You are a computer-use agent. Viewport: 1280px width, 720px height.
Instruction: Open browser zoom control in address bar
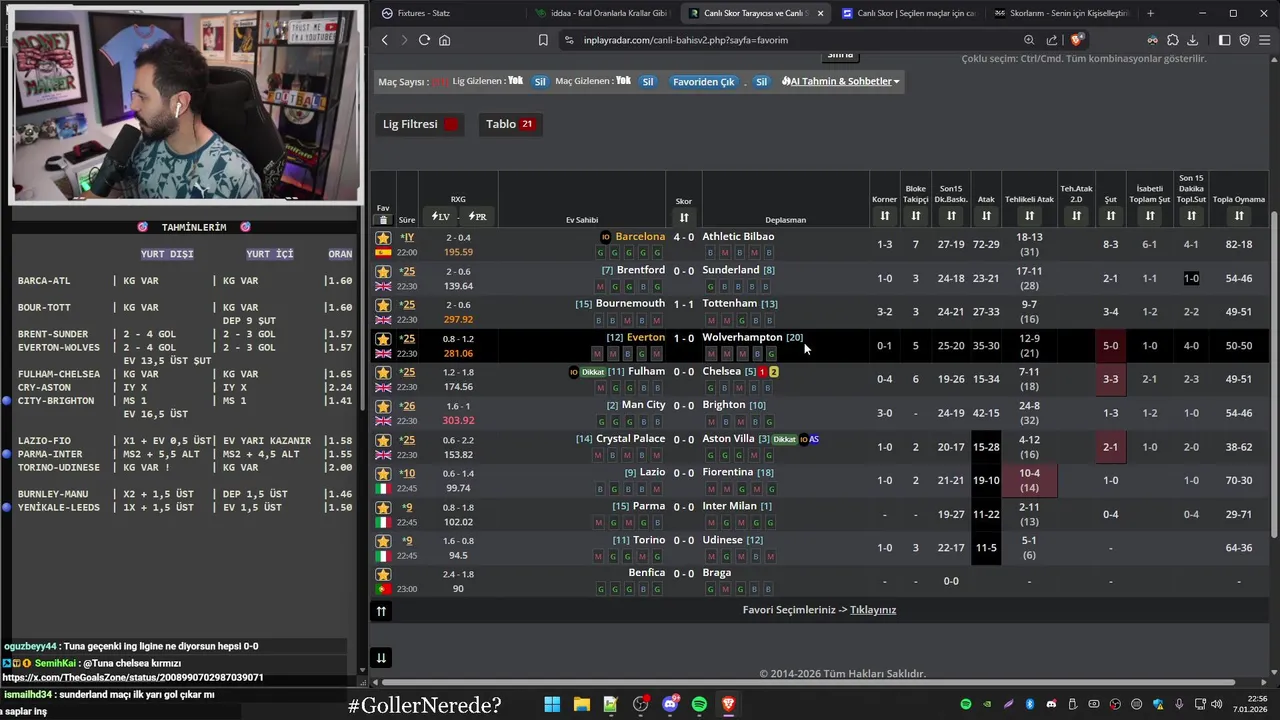click(1029, 40)
